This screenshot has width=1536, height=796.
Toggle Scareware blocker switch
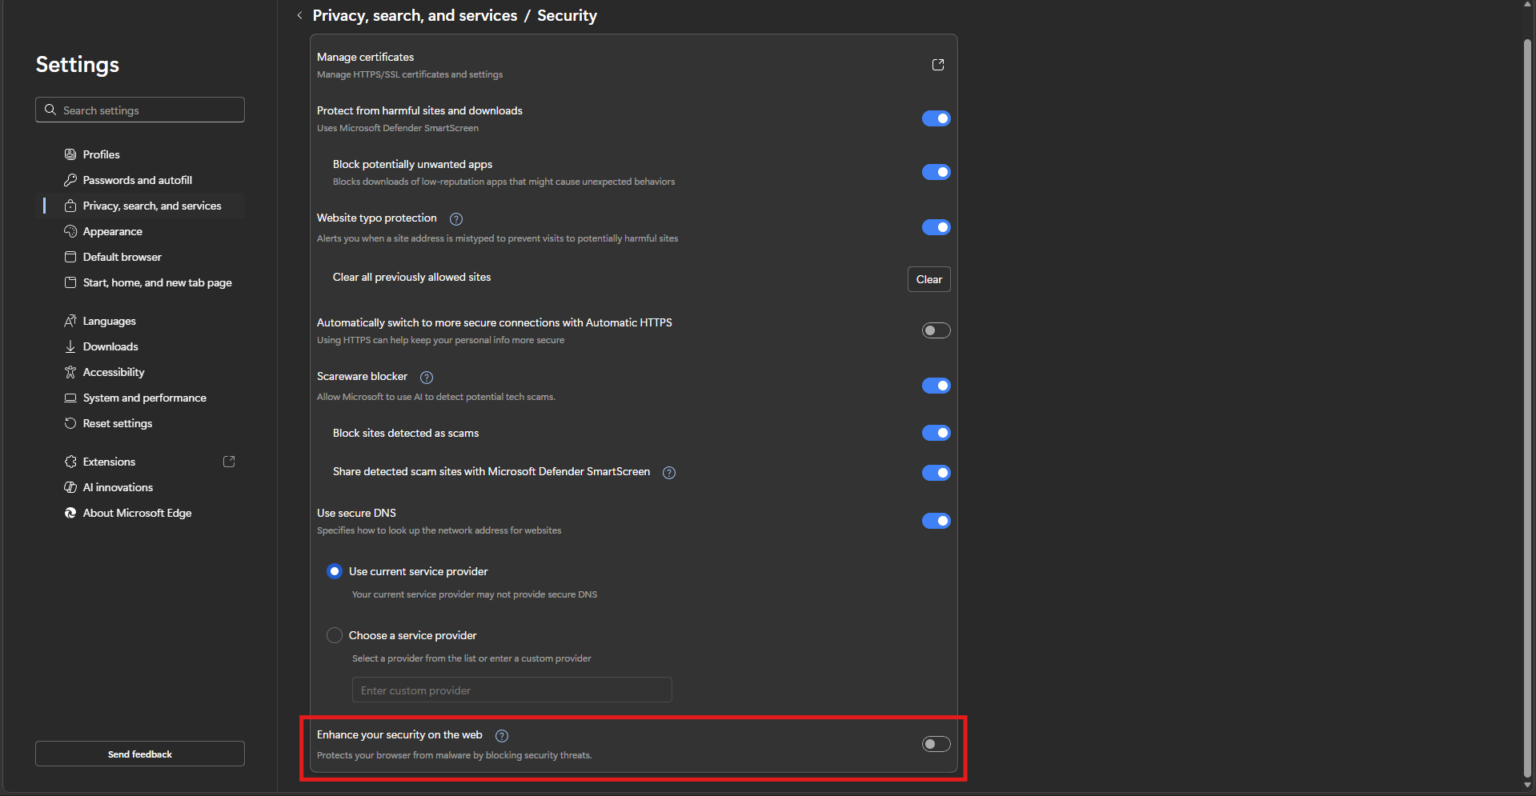[936, 385]
